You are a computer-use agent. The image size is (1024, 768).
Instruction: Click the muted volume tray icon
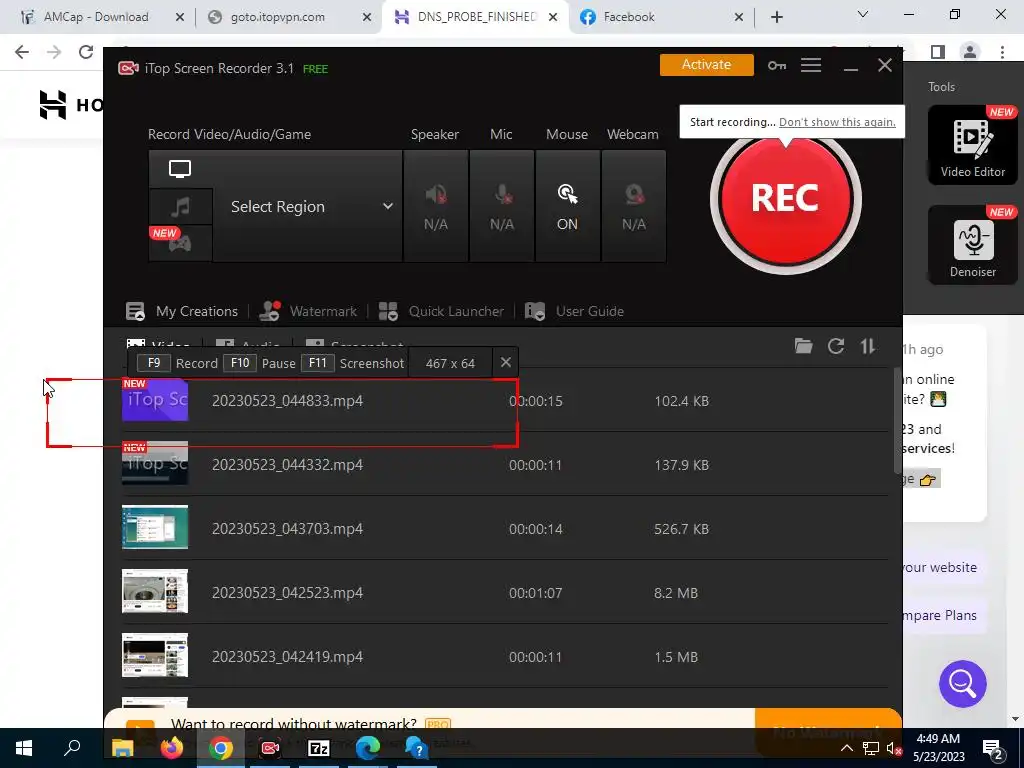(893, 748)
